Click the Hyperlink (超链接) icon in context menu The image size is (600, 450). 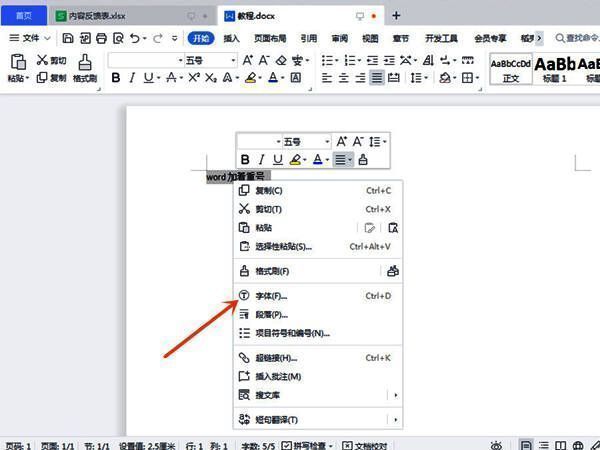coord(244,357)
